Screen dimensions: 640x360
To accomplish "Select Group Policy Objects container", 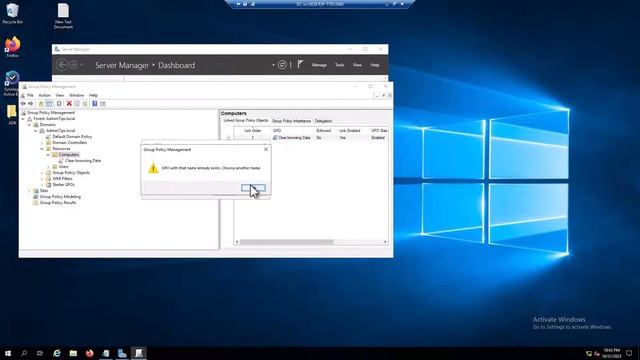I will pyautogui.click(x=71, y=173).
